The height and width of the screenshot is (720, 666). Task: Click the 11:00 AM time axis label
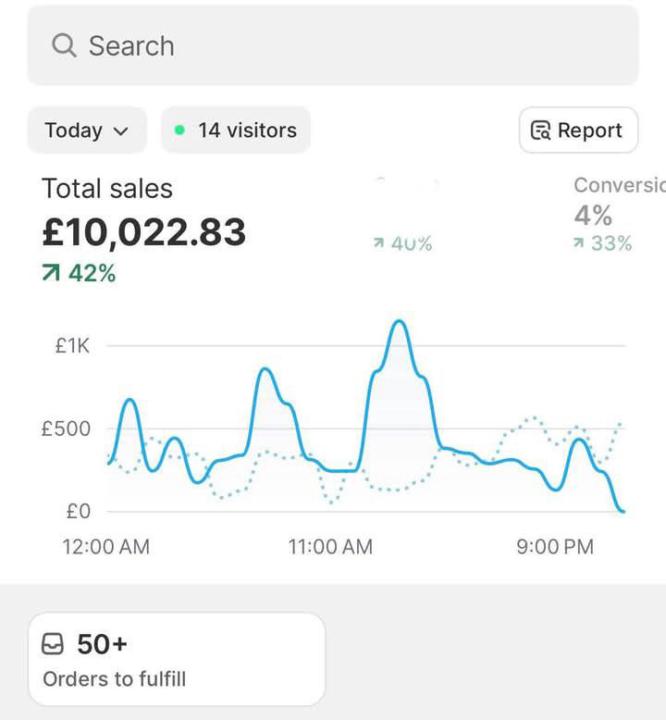[329, 547]
